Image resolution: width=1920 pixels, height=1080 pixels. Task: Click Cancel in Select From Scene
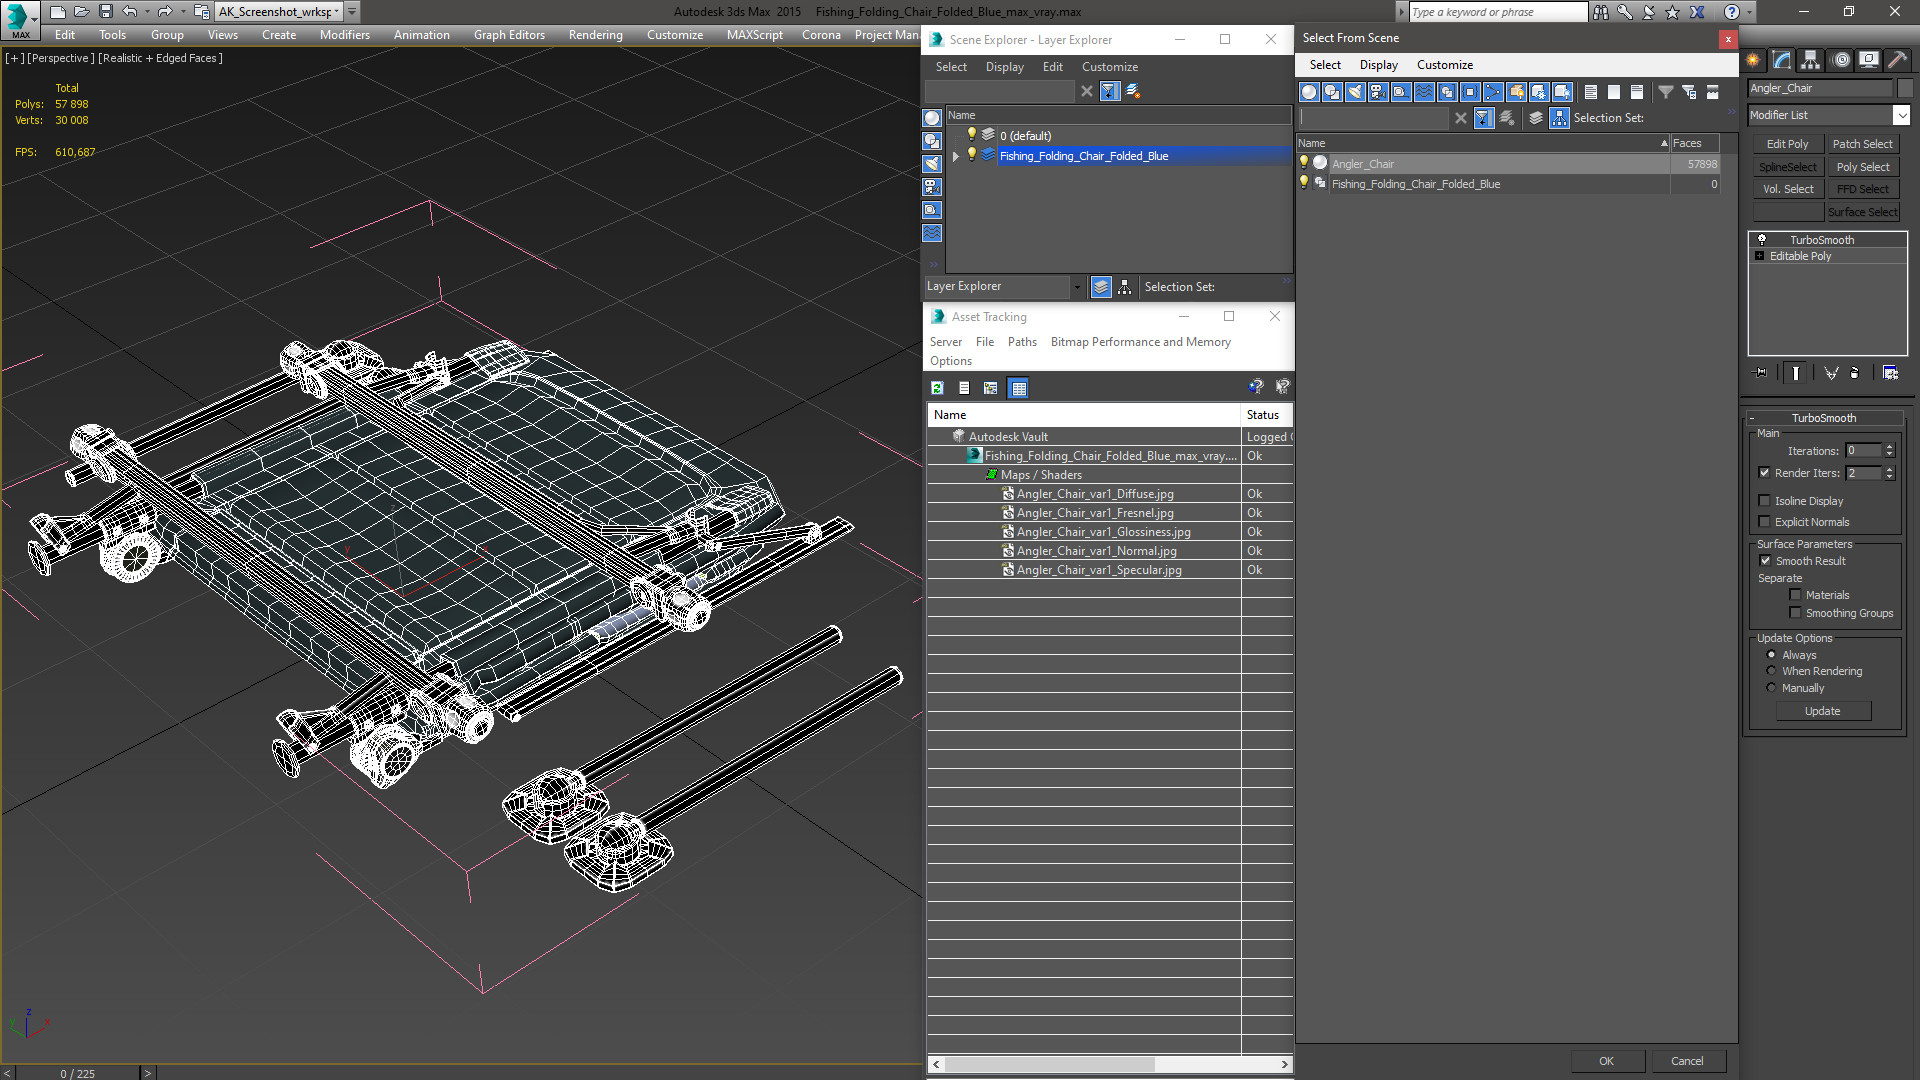[1687, 1061]
